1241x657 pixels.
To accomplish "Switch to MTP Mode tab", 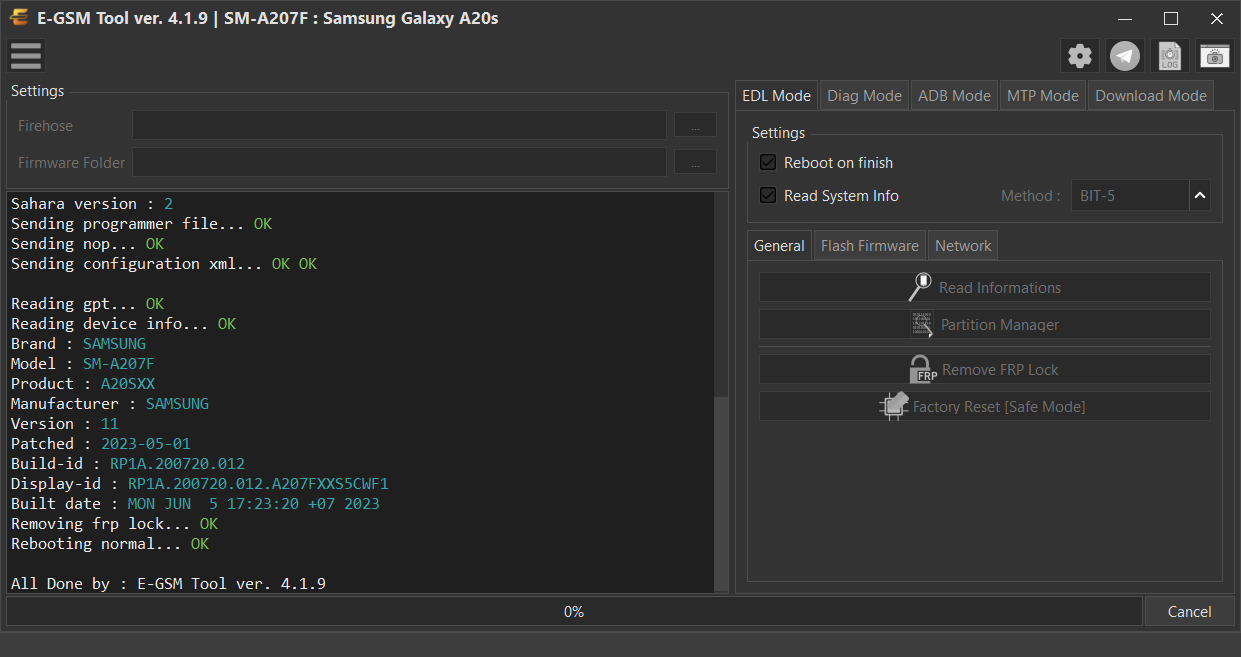I will [x=1043, y=95].
